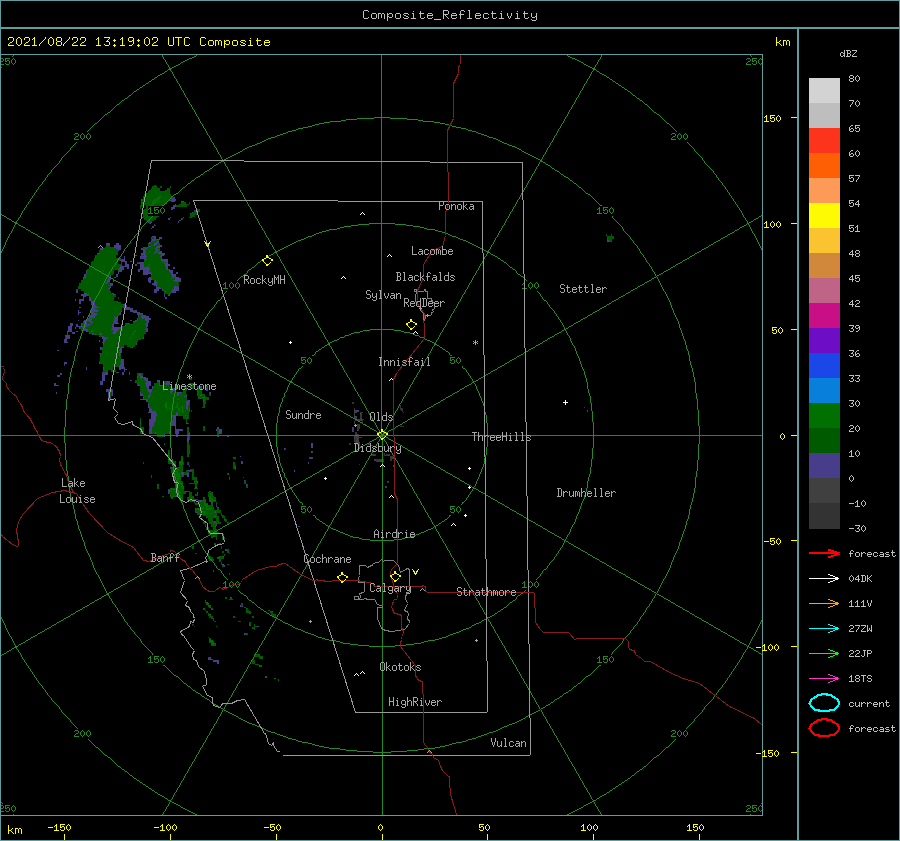Click the Drumheller city label

coord(586,493)
